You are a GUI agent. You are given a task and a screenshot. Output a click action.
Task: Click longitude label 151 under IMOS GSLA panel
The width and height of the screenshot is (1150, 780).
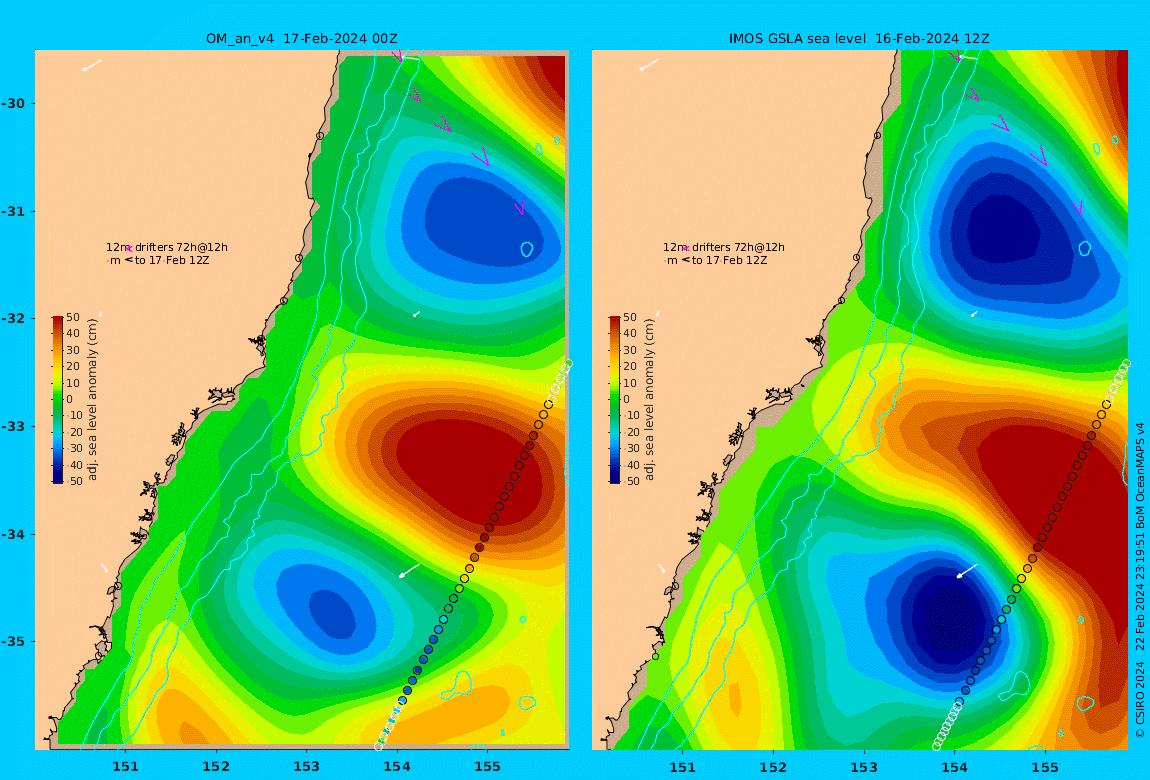tap(683, 767)
